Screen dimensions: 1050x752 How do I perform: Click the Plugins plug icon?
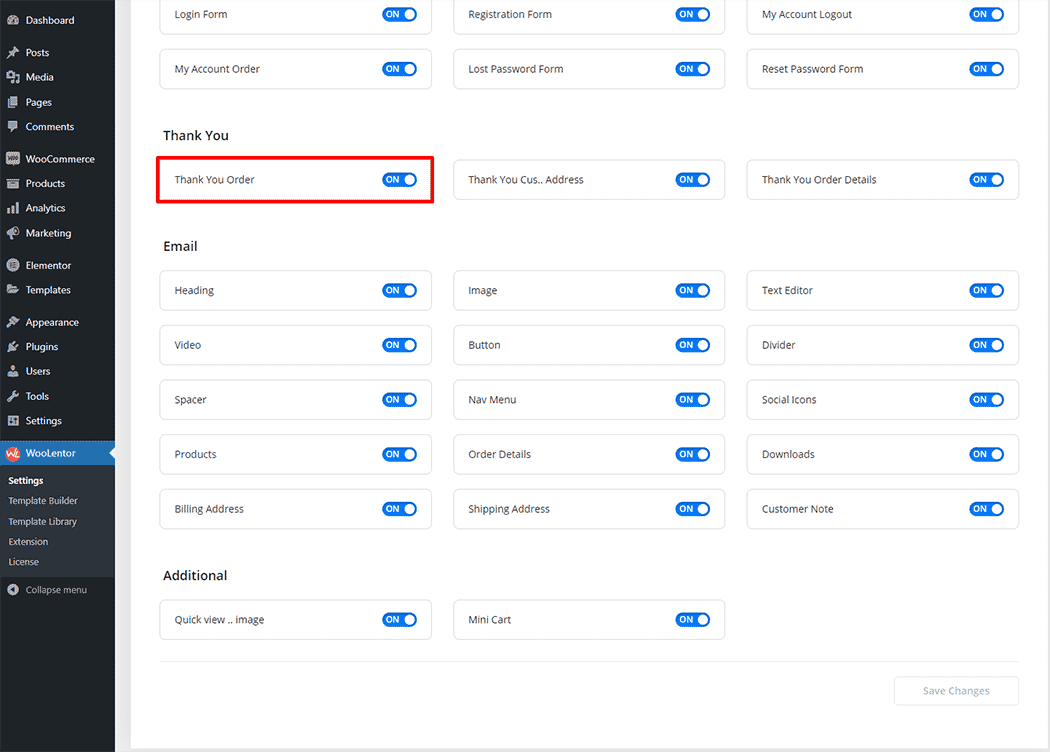pyautogui.click(x=13, y=347)
